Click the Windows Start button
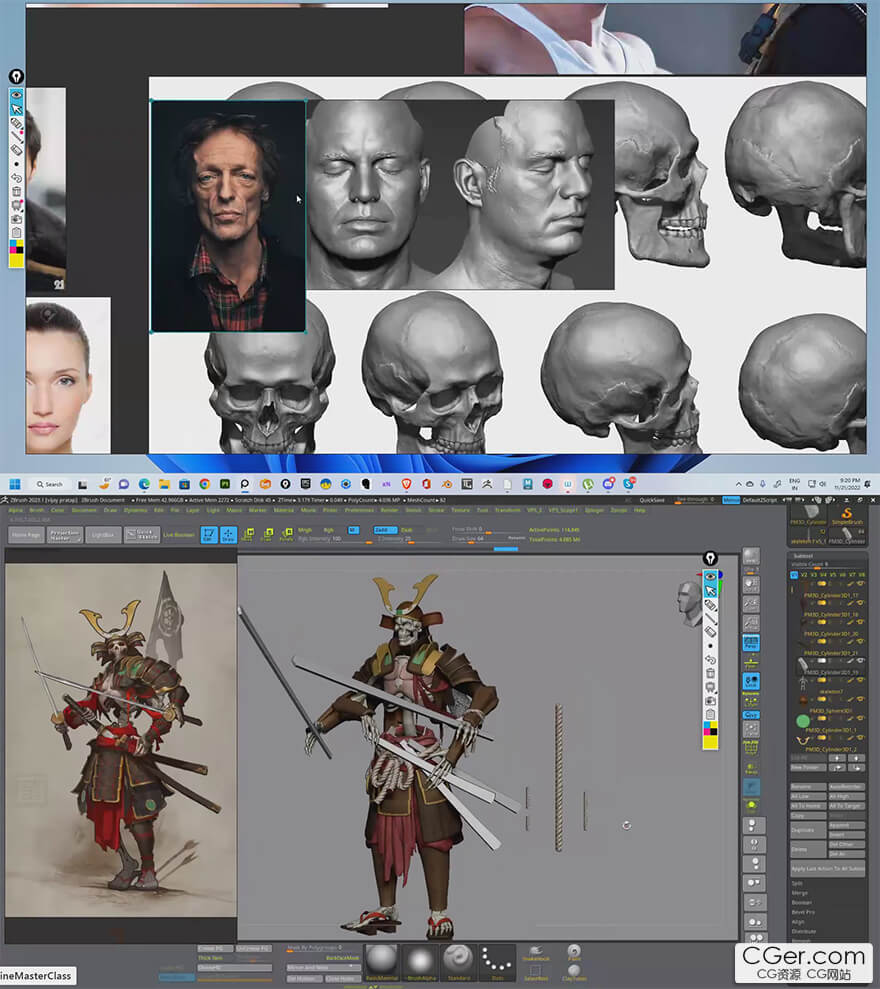 [x=15, y=484]
